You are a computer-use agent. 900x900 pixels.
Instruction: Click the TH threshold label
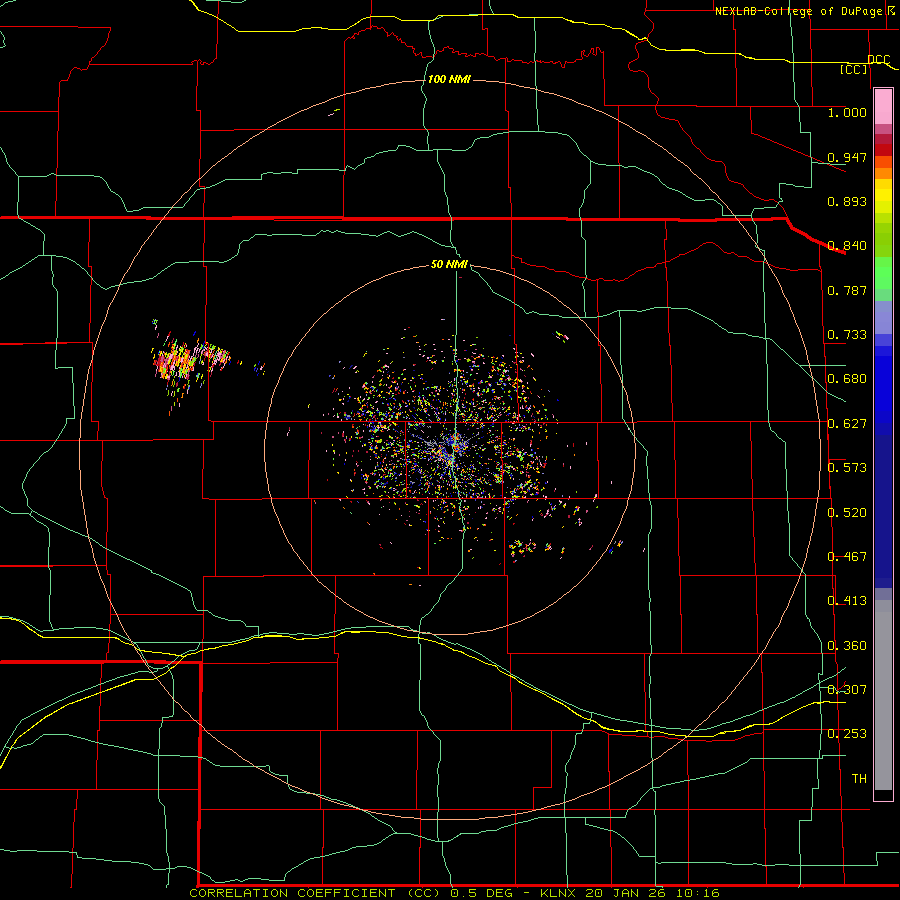[x=859, y=779]
